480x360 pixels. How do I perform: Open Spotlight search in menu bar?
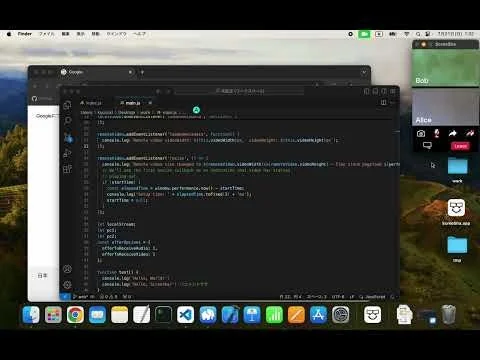click(418, 34)
